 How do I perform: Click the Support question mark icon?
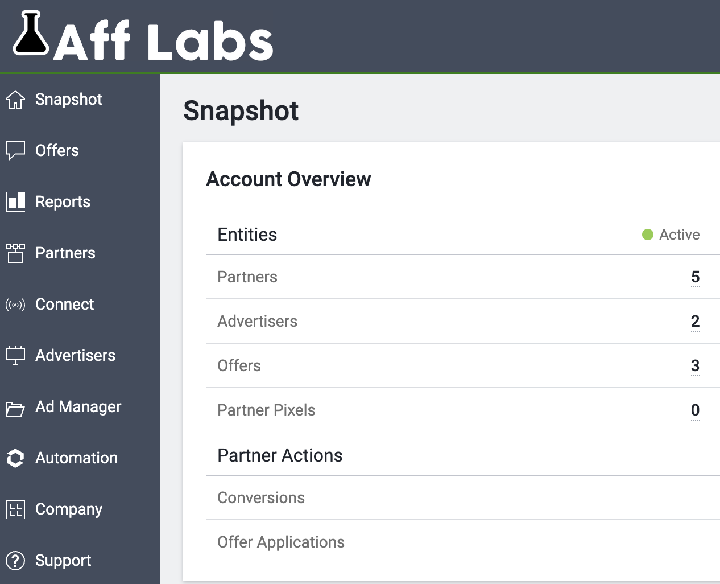[x=15, y=561]
